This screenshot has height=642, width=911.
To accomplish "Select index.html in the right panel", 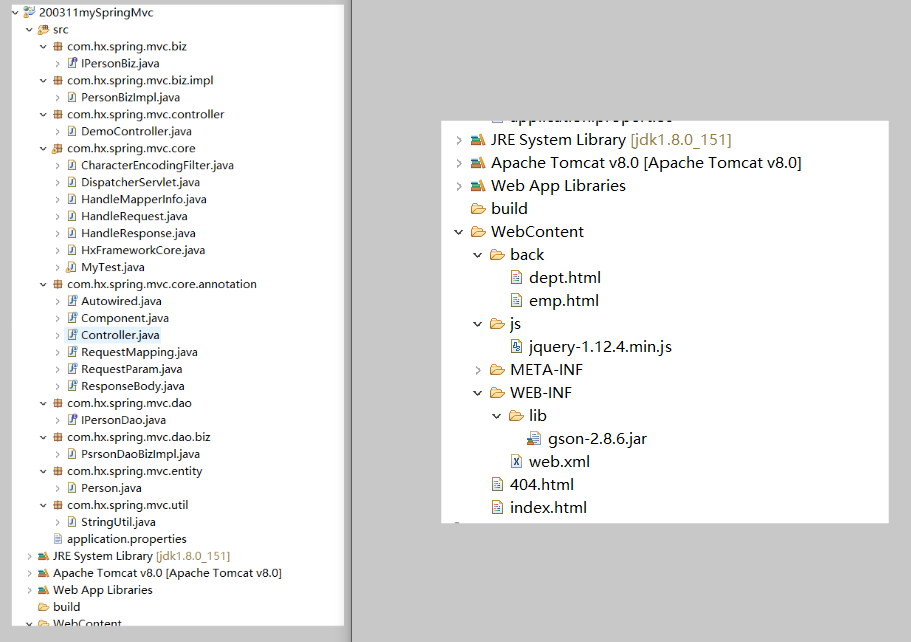I will (548, 508).
